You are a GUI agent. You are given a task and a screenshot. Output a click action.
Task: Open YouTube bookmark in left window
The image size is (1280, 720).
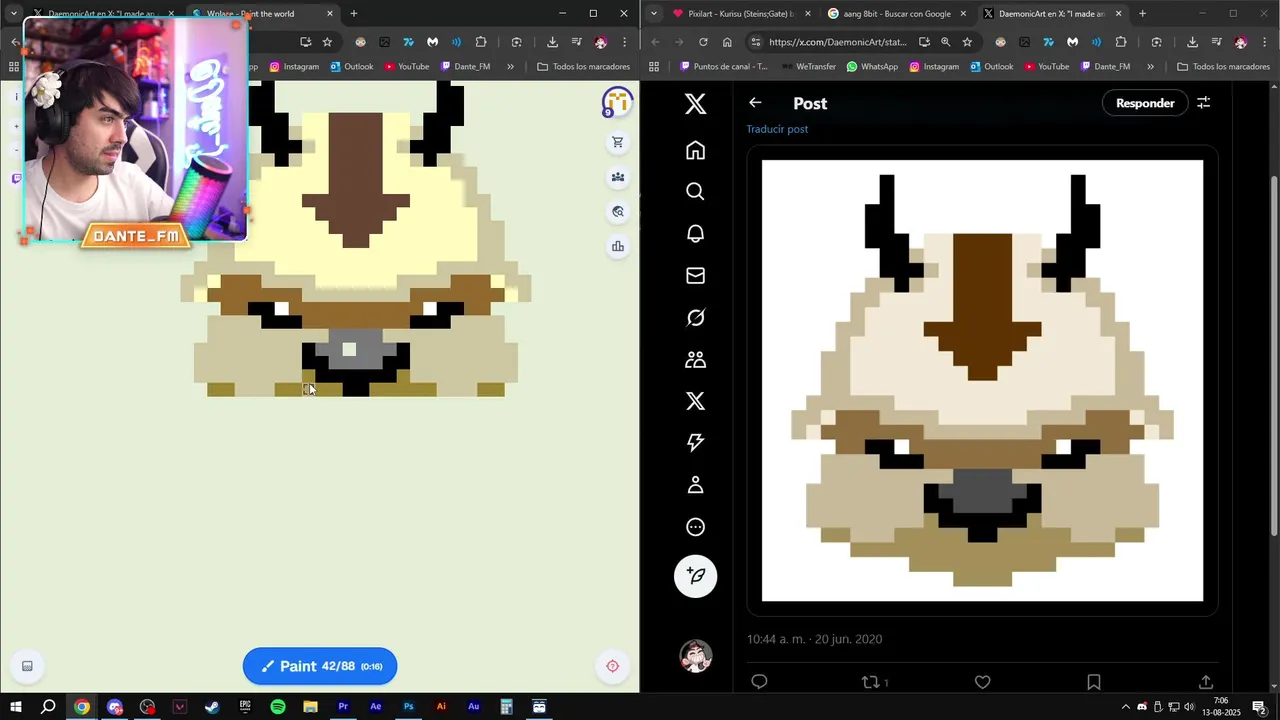[406, 67]
